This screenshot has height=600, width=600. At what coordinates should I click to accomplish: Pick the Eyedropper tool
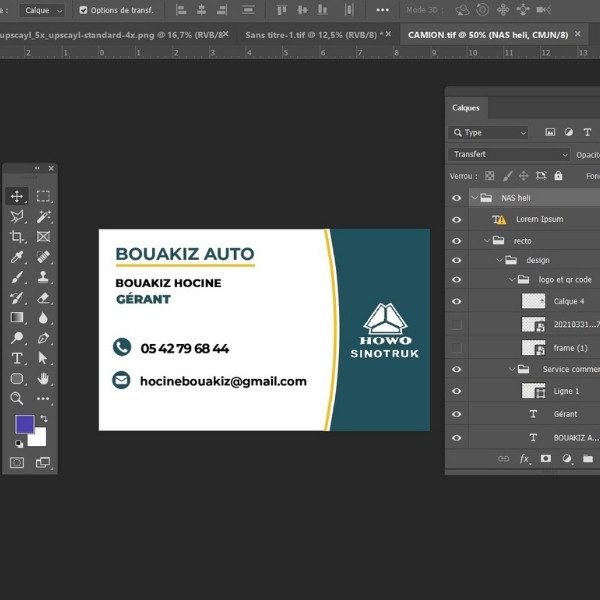(x=17, y=257)
